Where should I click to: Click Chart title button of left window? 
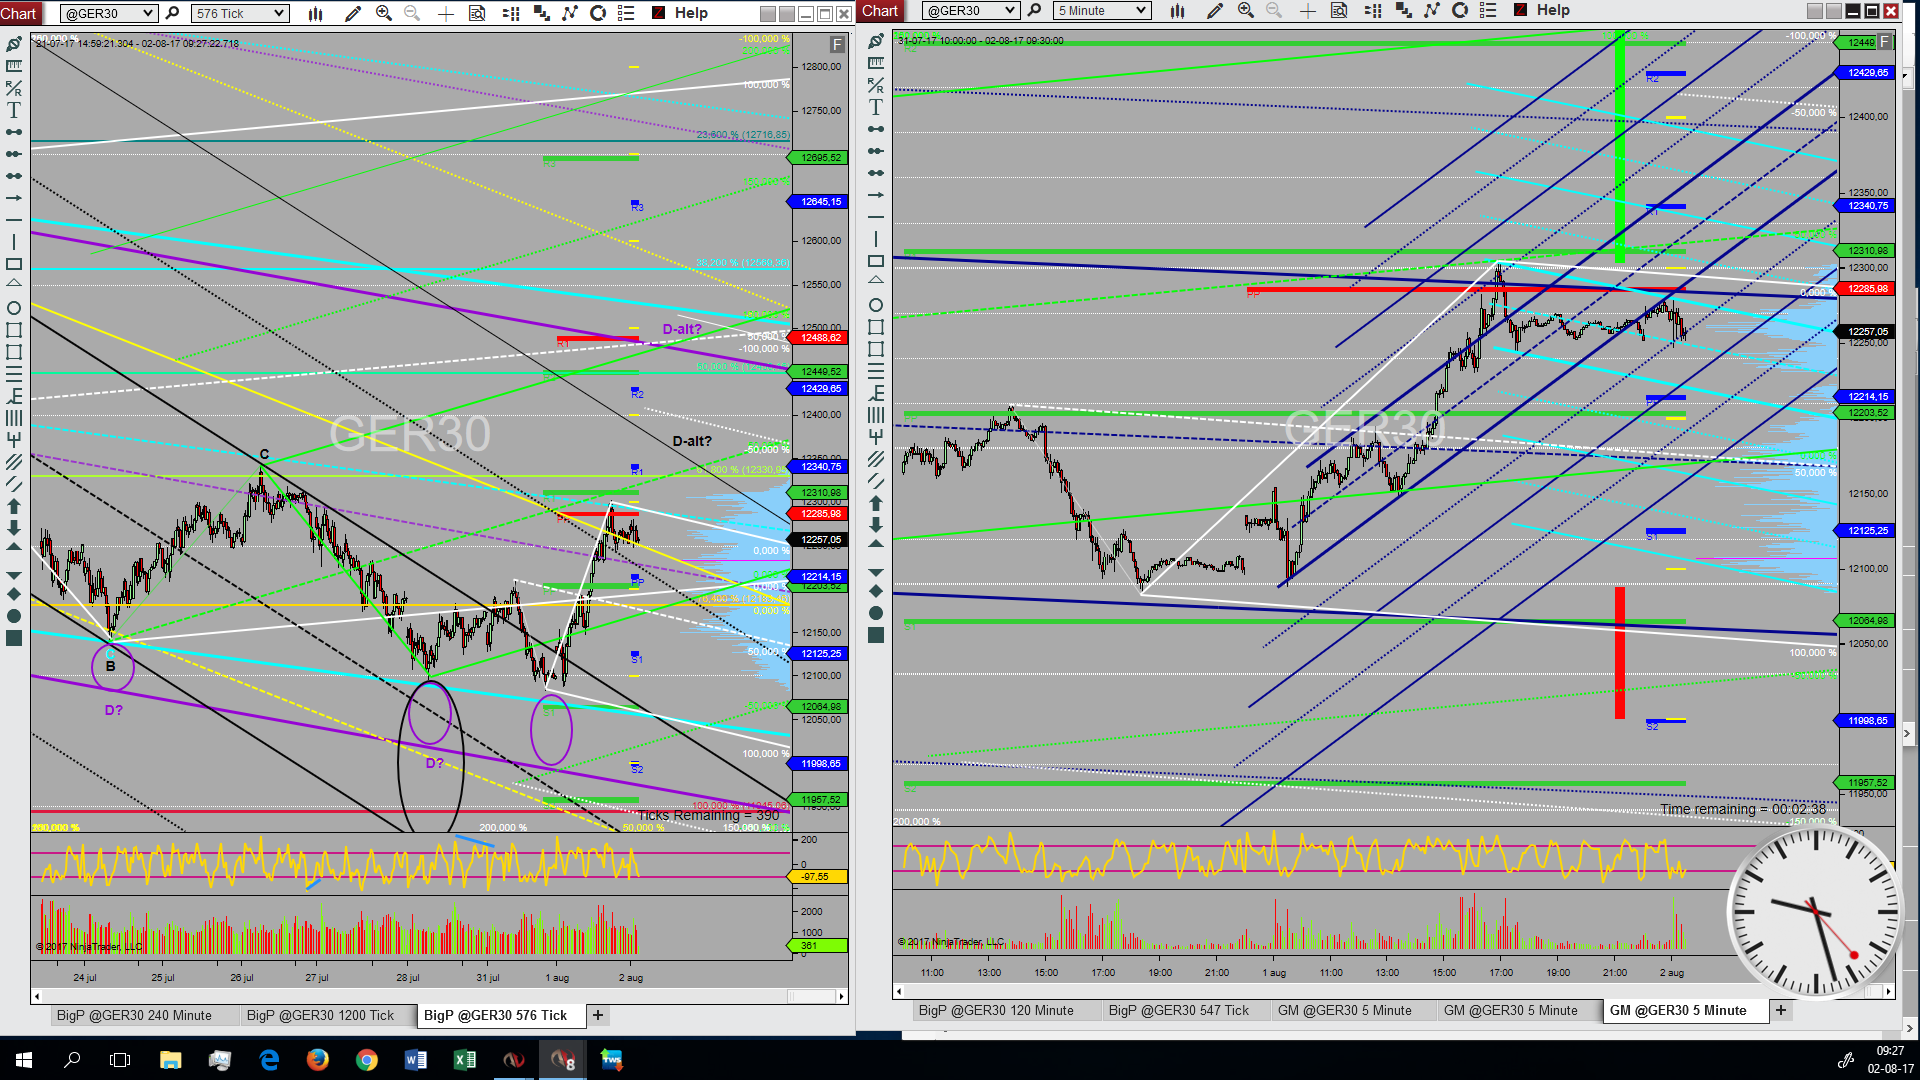tap(20, 13)
